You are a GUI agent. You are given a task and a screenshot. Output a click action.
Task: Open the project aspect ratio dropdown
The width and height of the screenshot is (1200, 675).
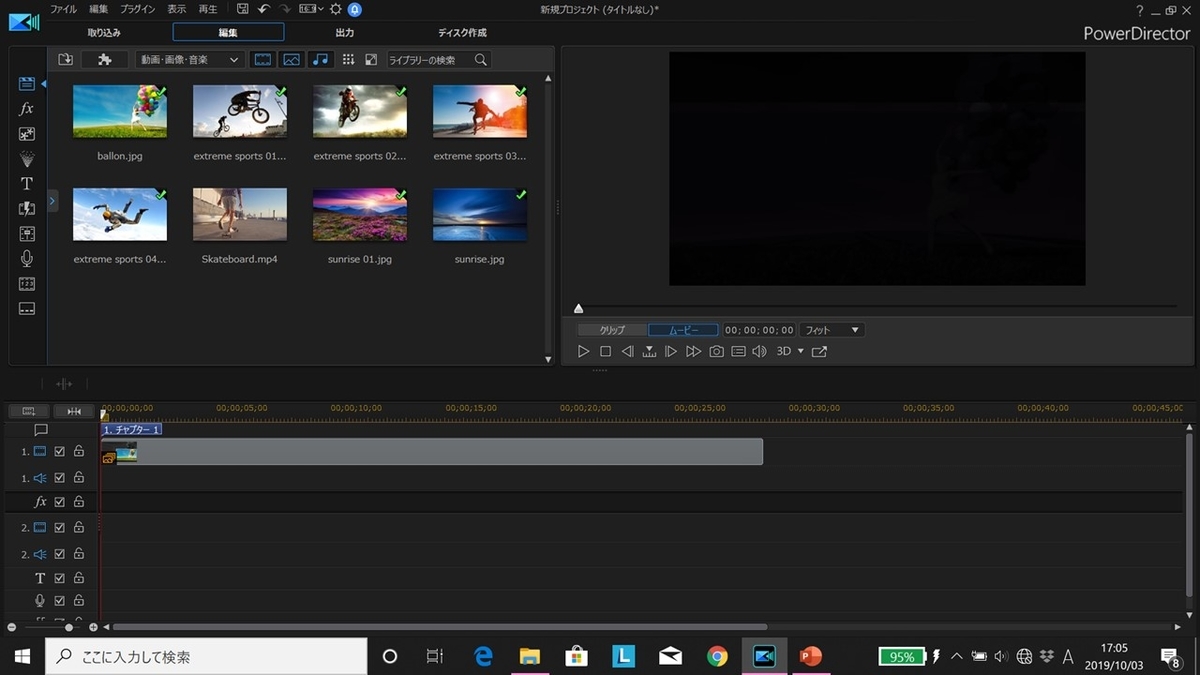tap(309, 9)
